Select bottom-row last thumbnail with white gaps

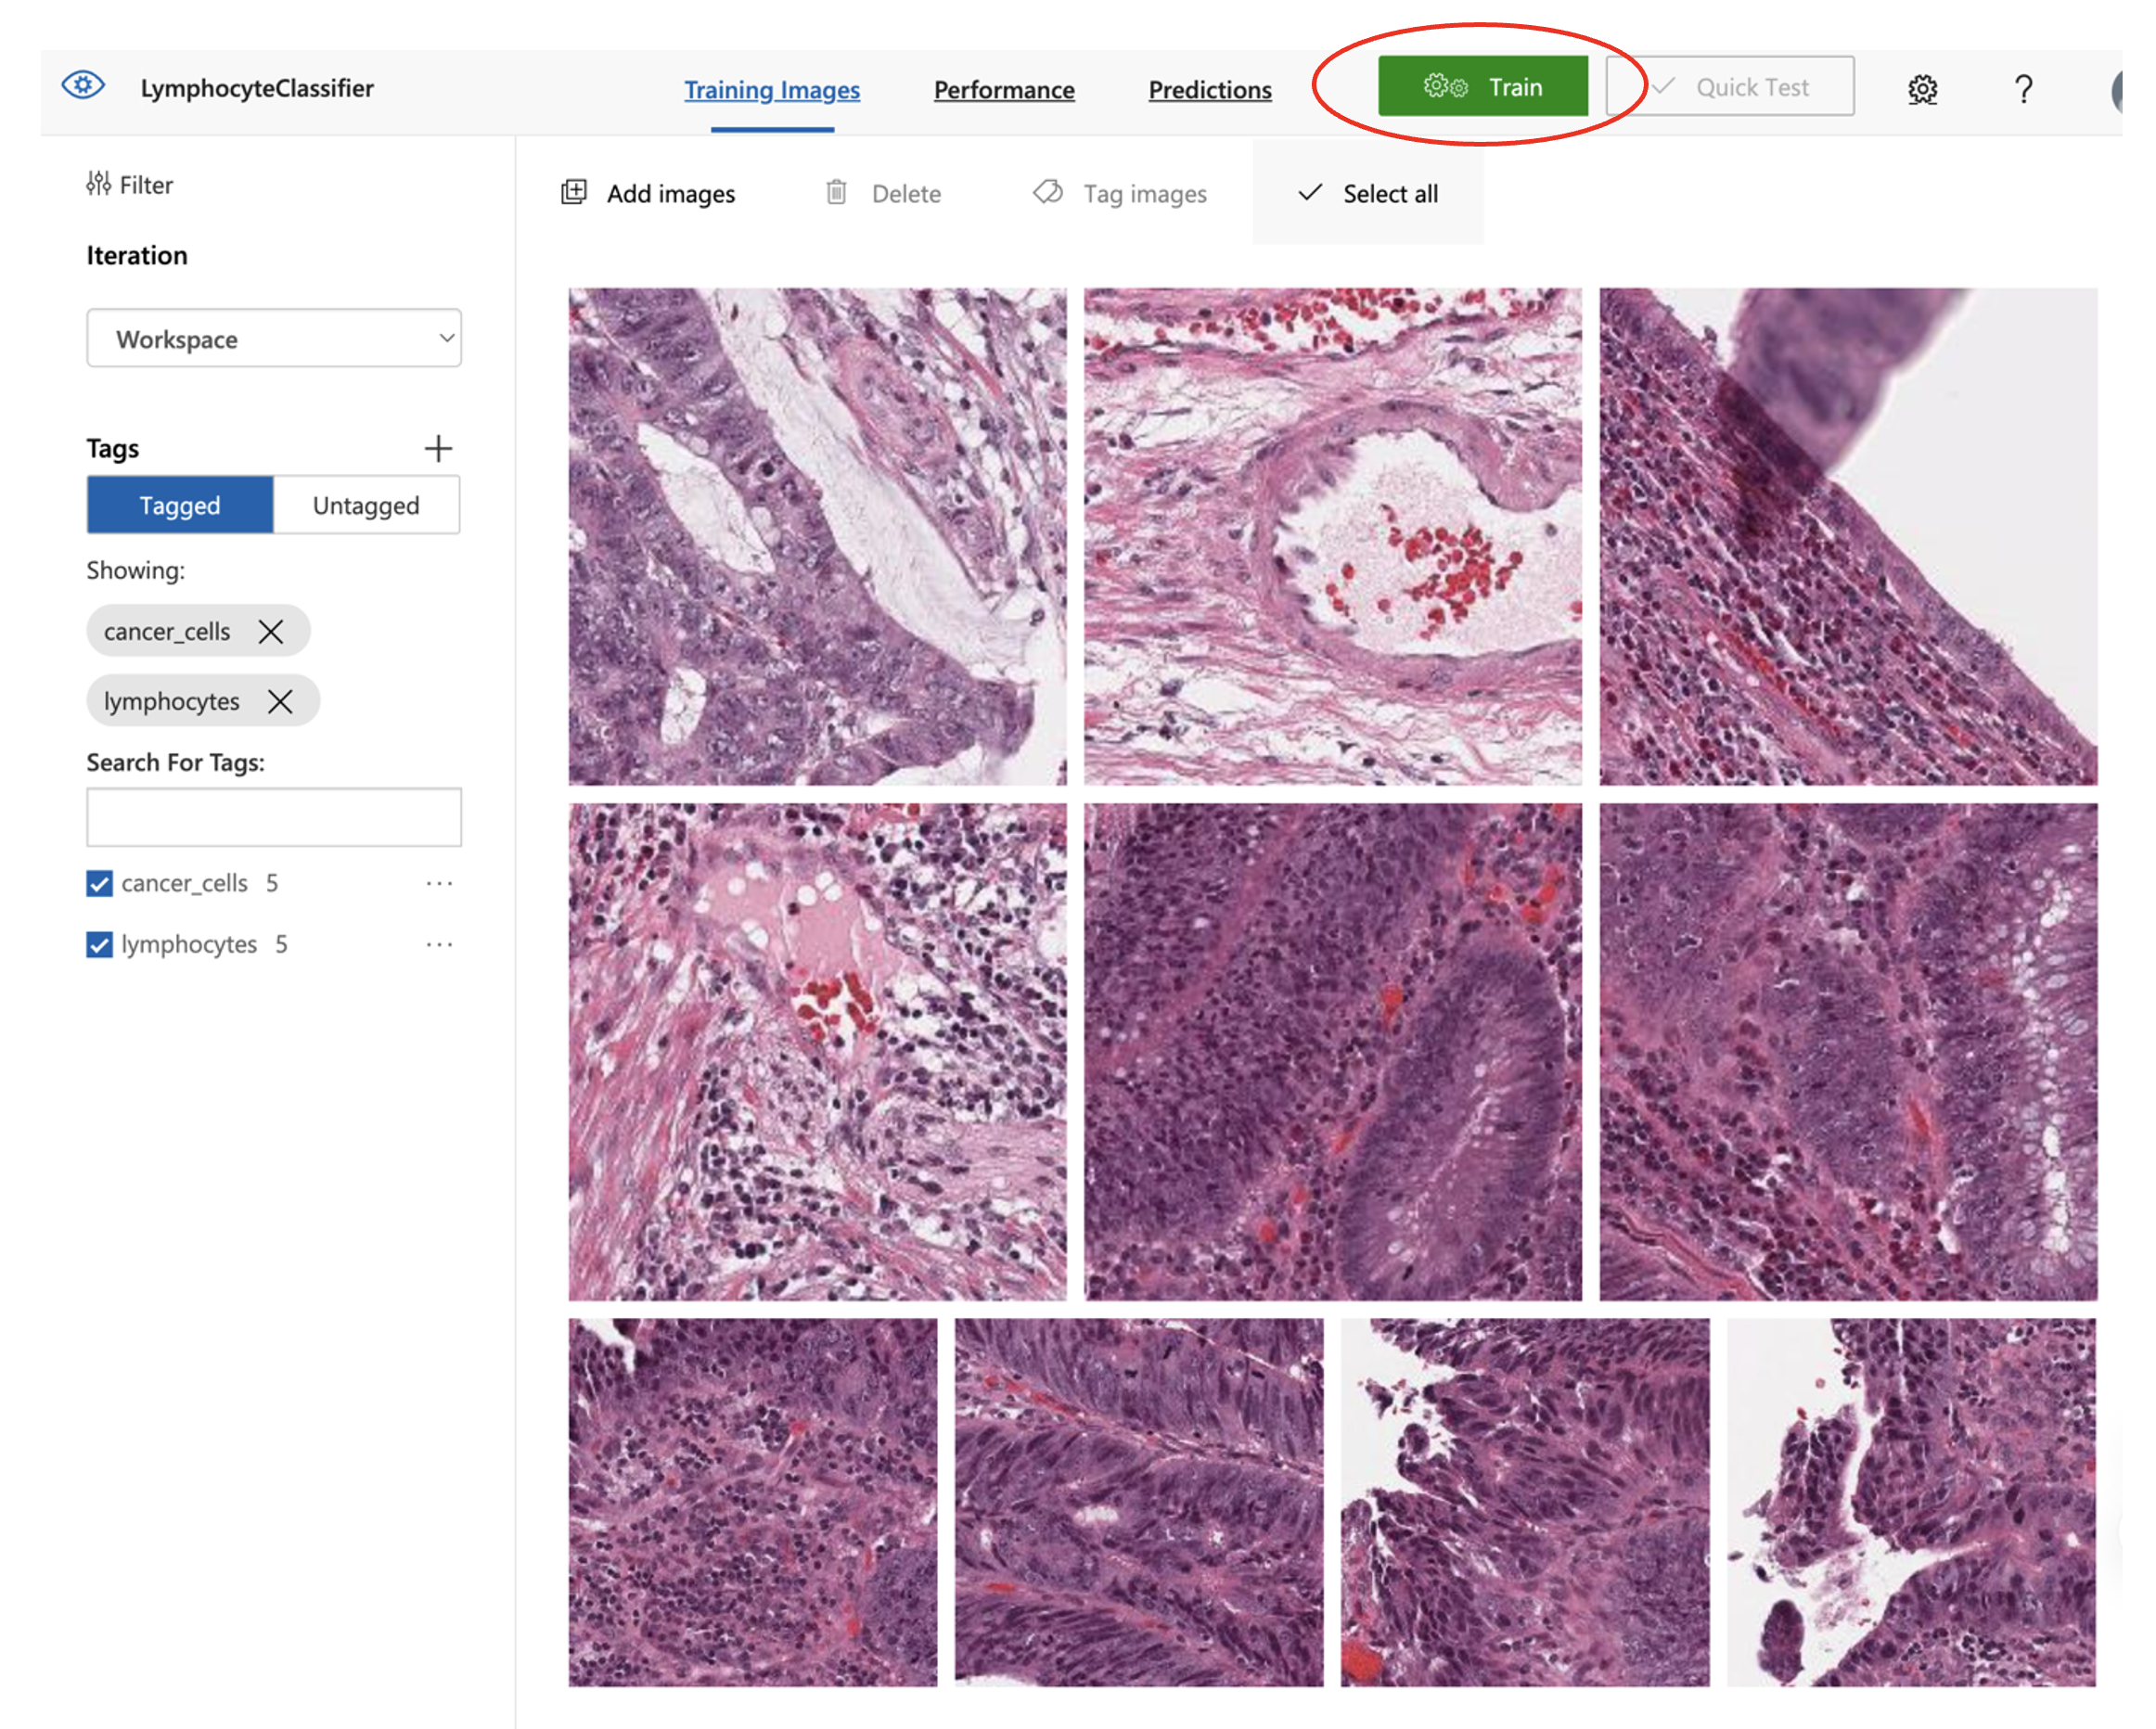1911,1502
